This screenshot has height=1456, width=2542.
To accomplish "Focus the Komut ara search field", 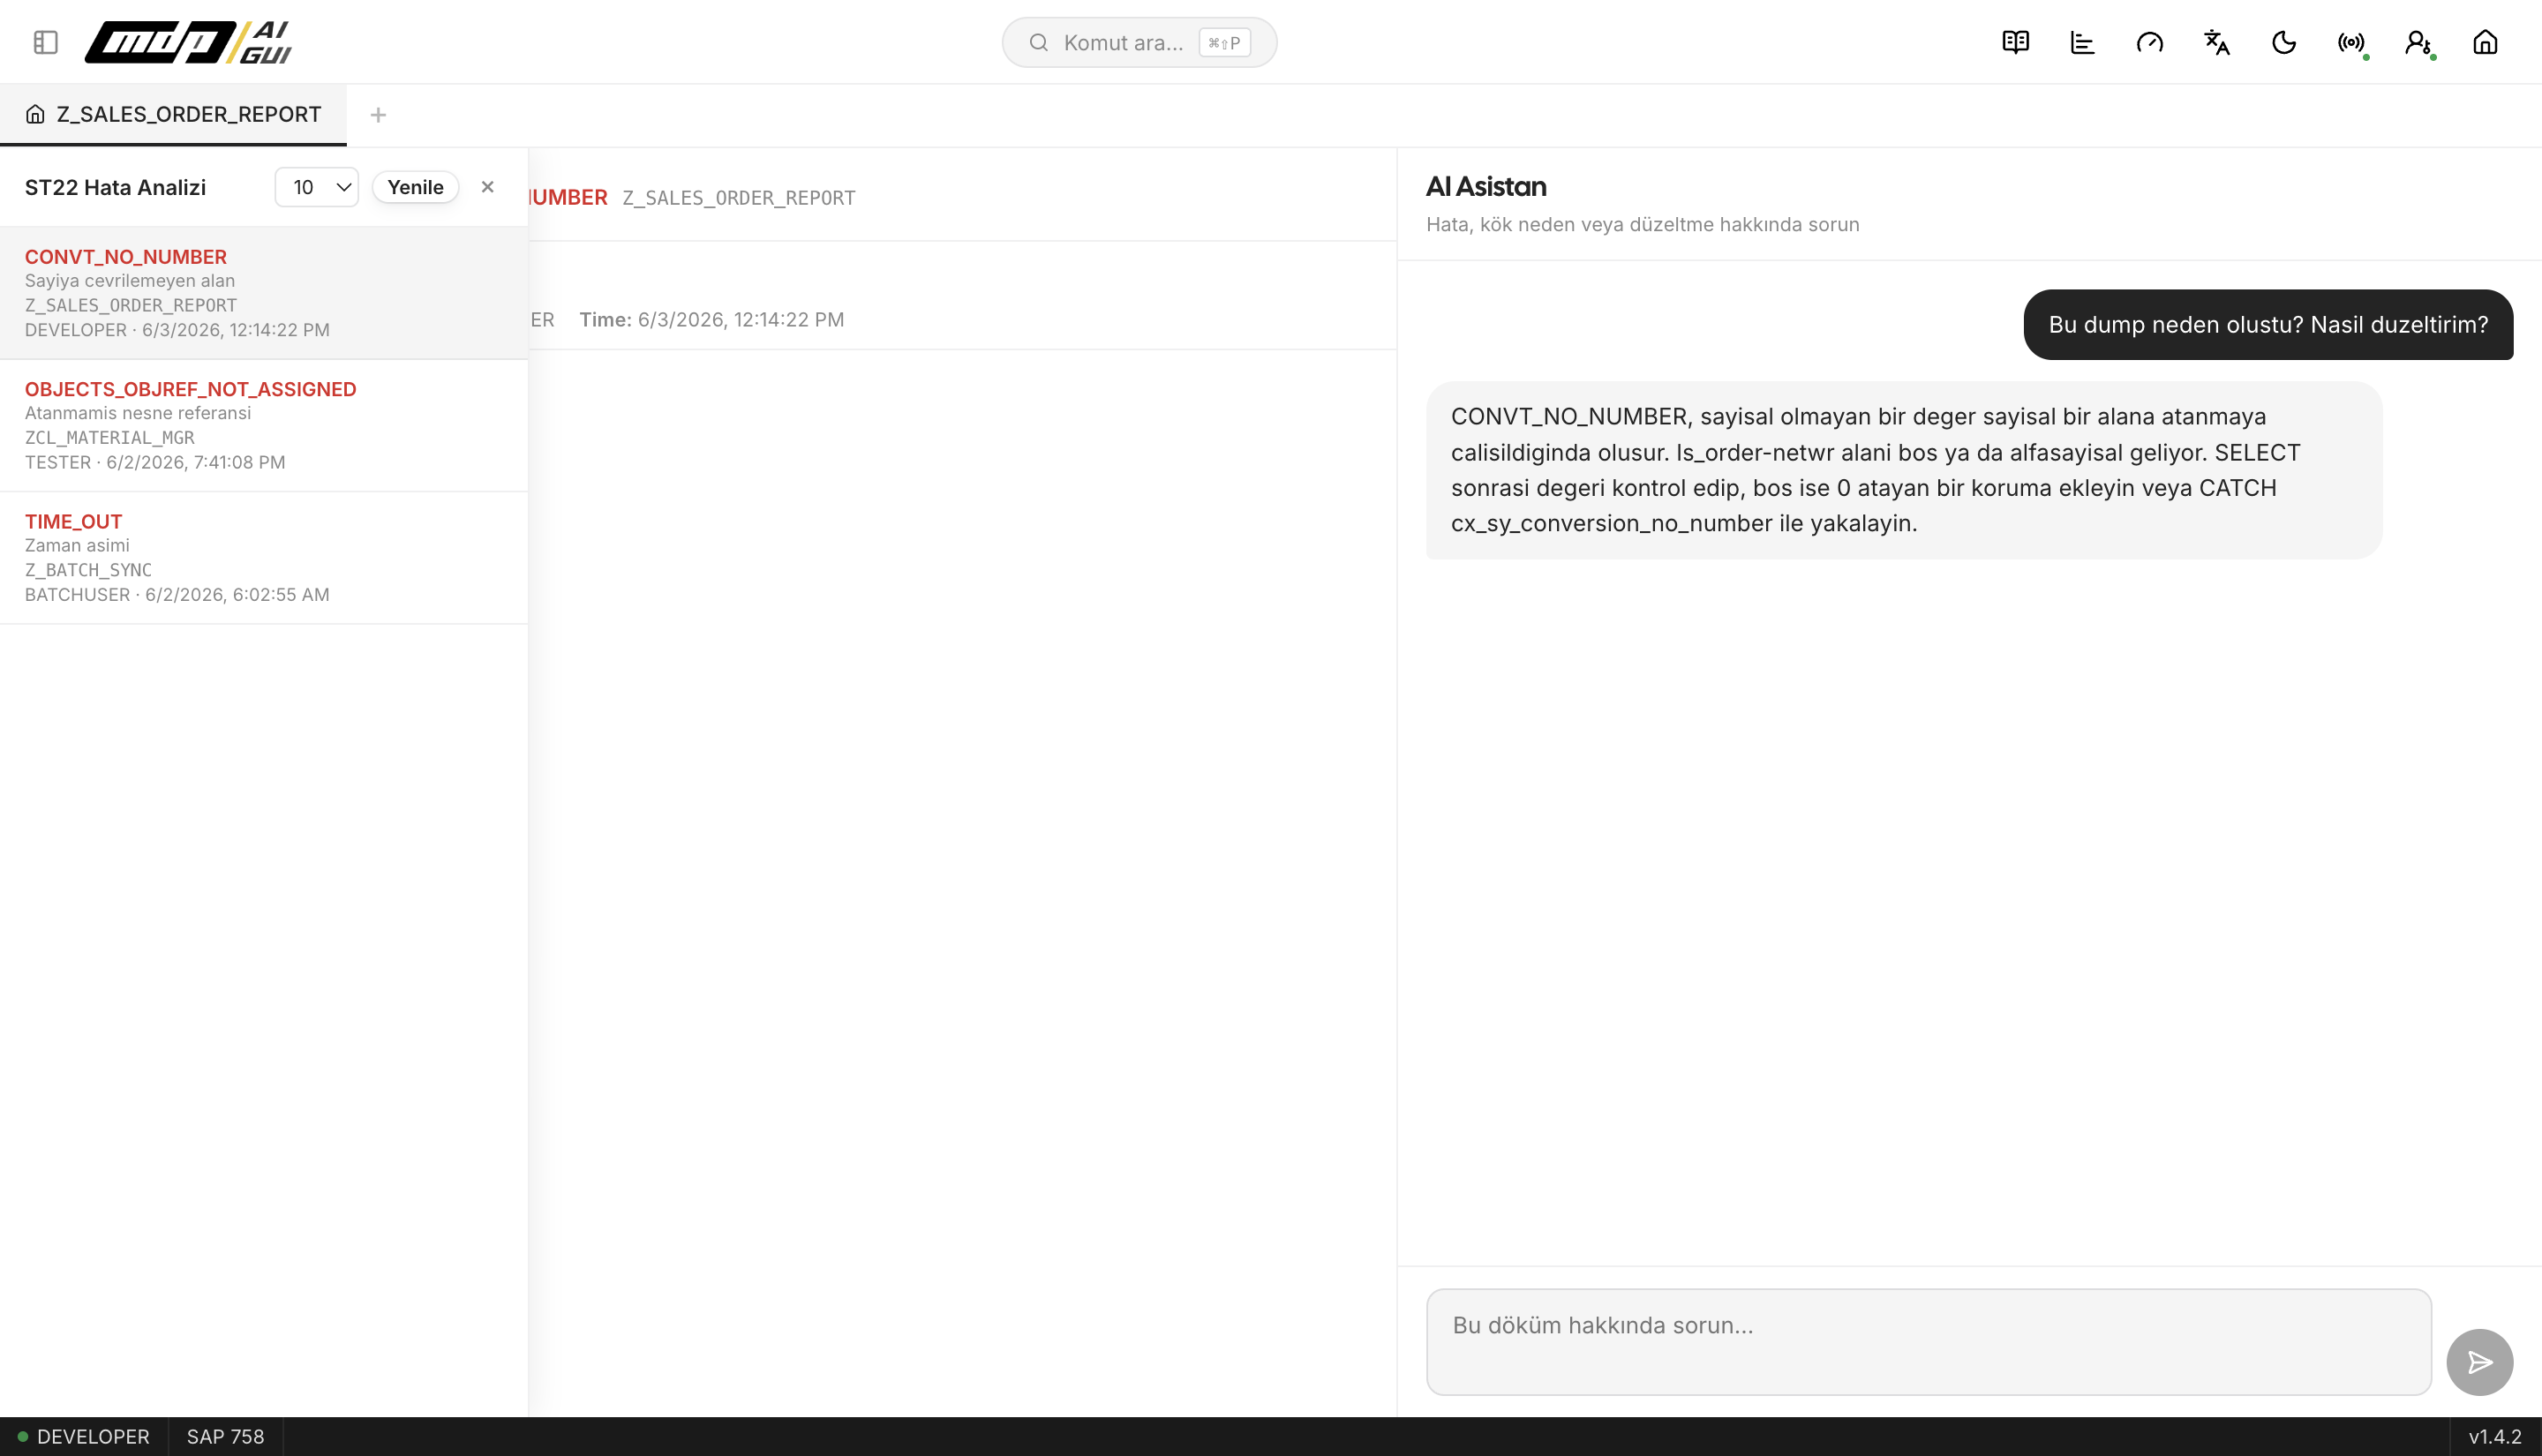I will click(x=1139, y=42).
